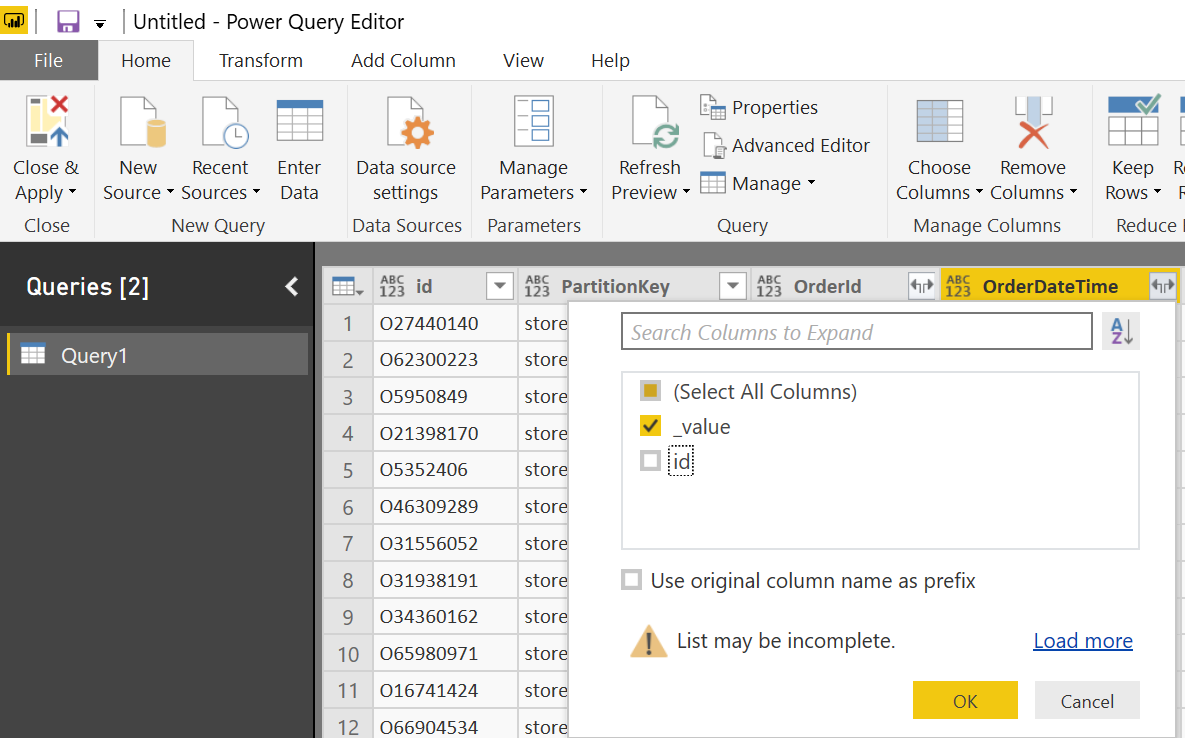
Task: Check the id column checkbox
Action: pyautogui.click(x=650, y=461)
